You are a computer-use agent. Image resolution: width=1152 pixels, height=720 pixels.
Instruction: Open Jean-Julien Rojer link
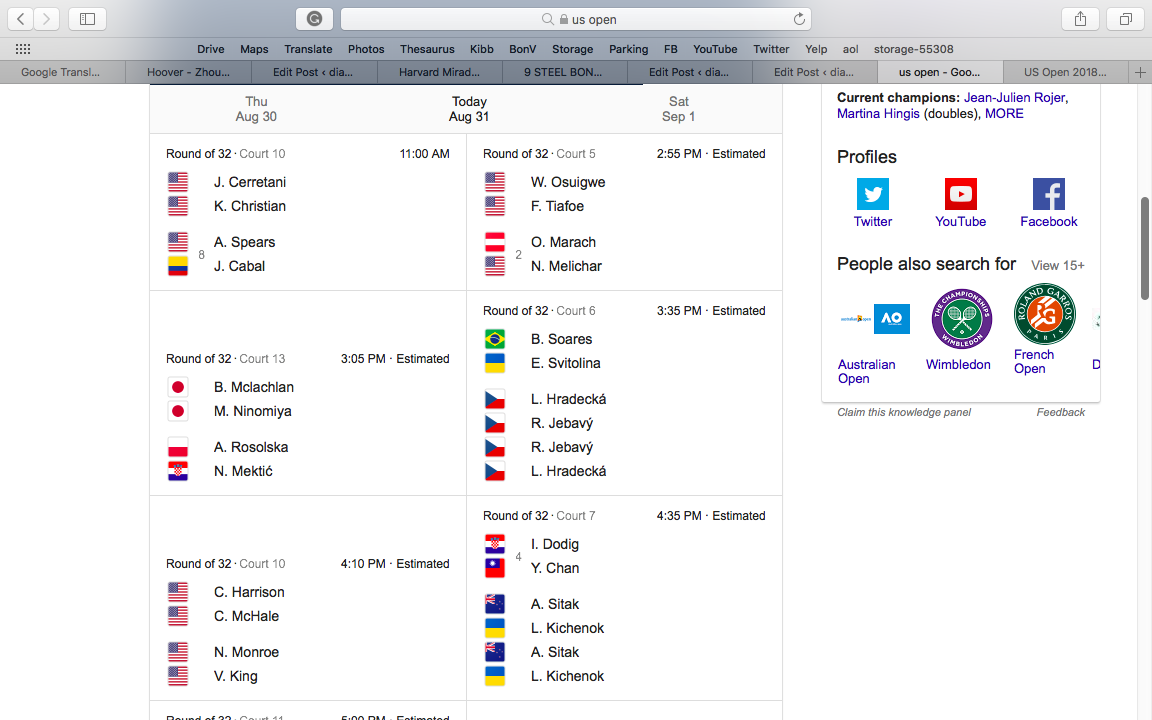pos(1014,98)
